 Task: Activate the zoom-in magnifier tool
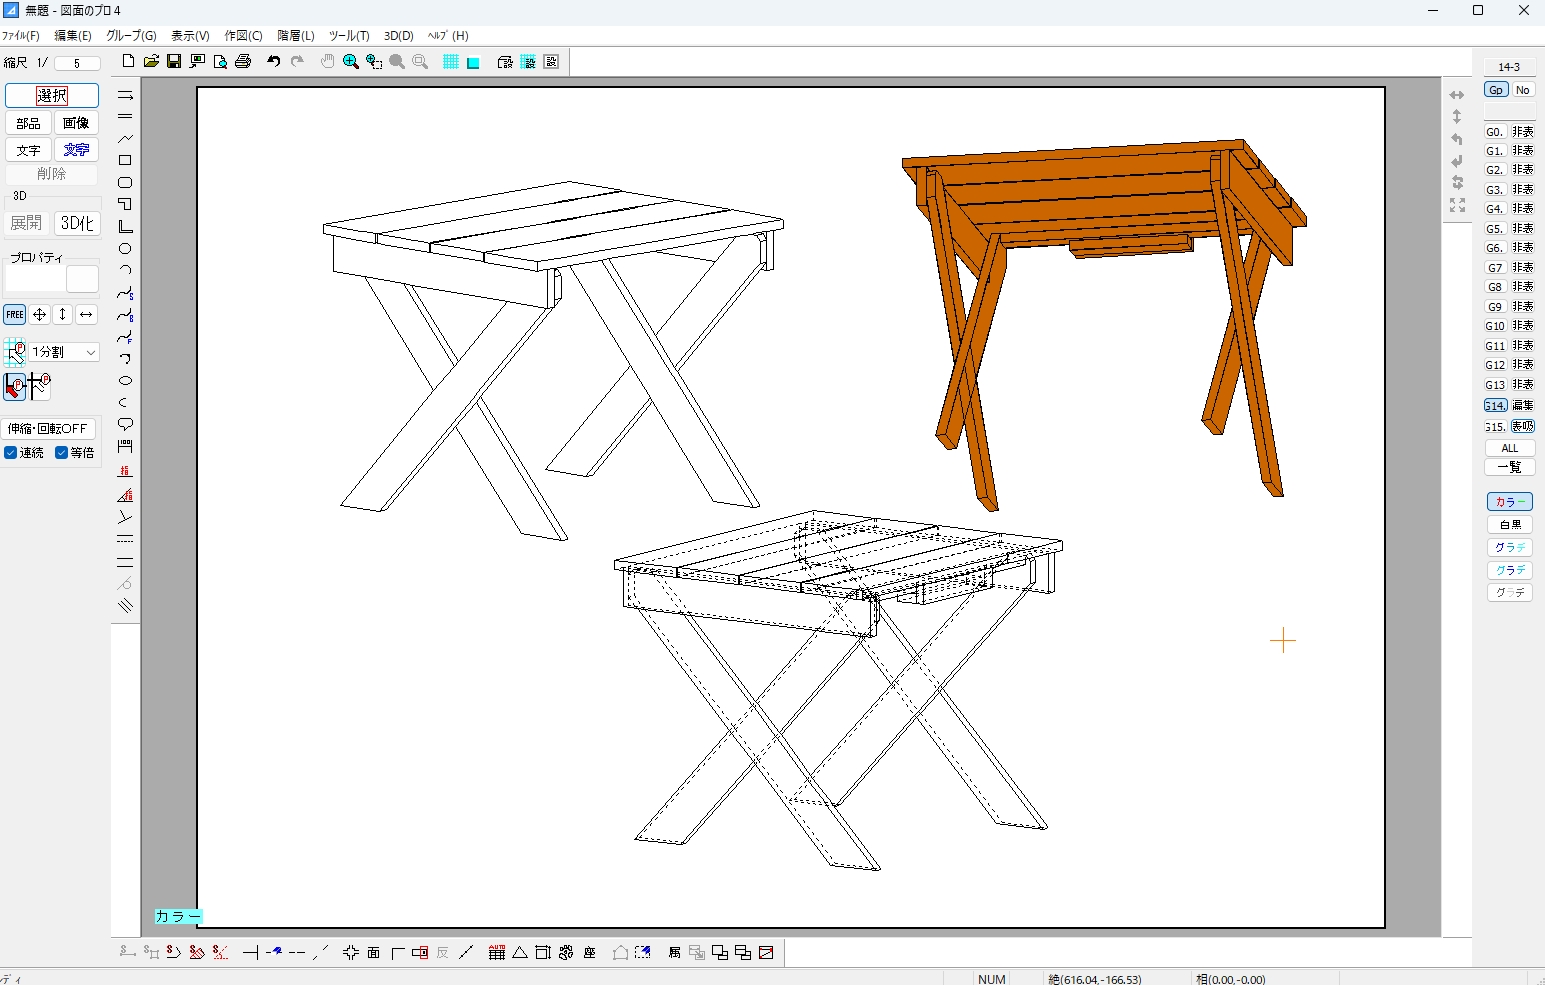point(351,61)
